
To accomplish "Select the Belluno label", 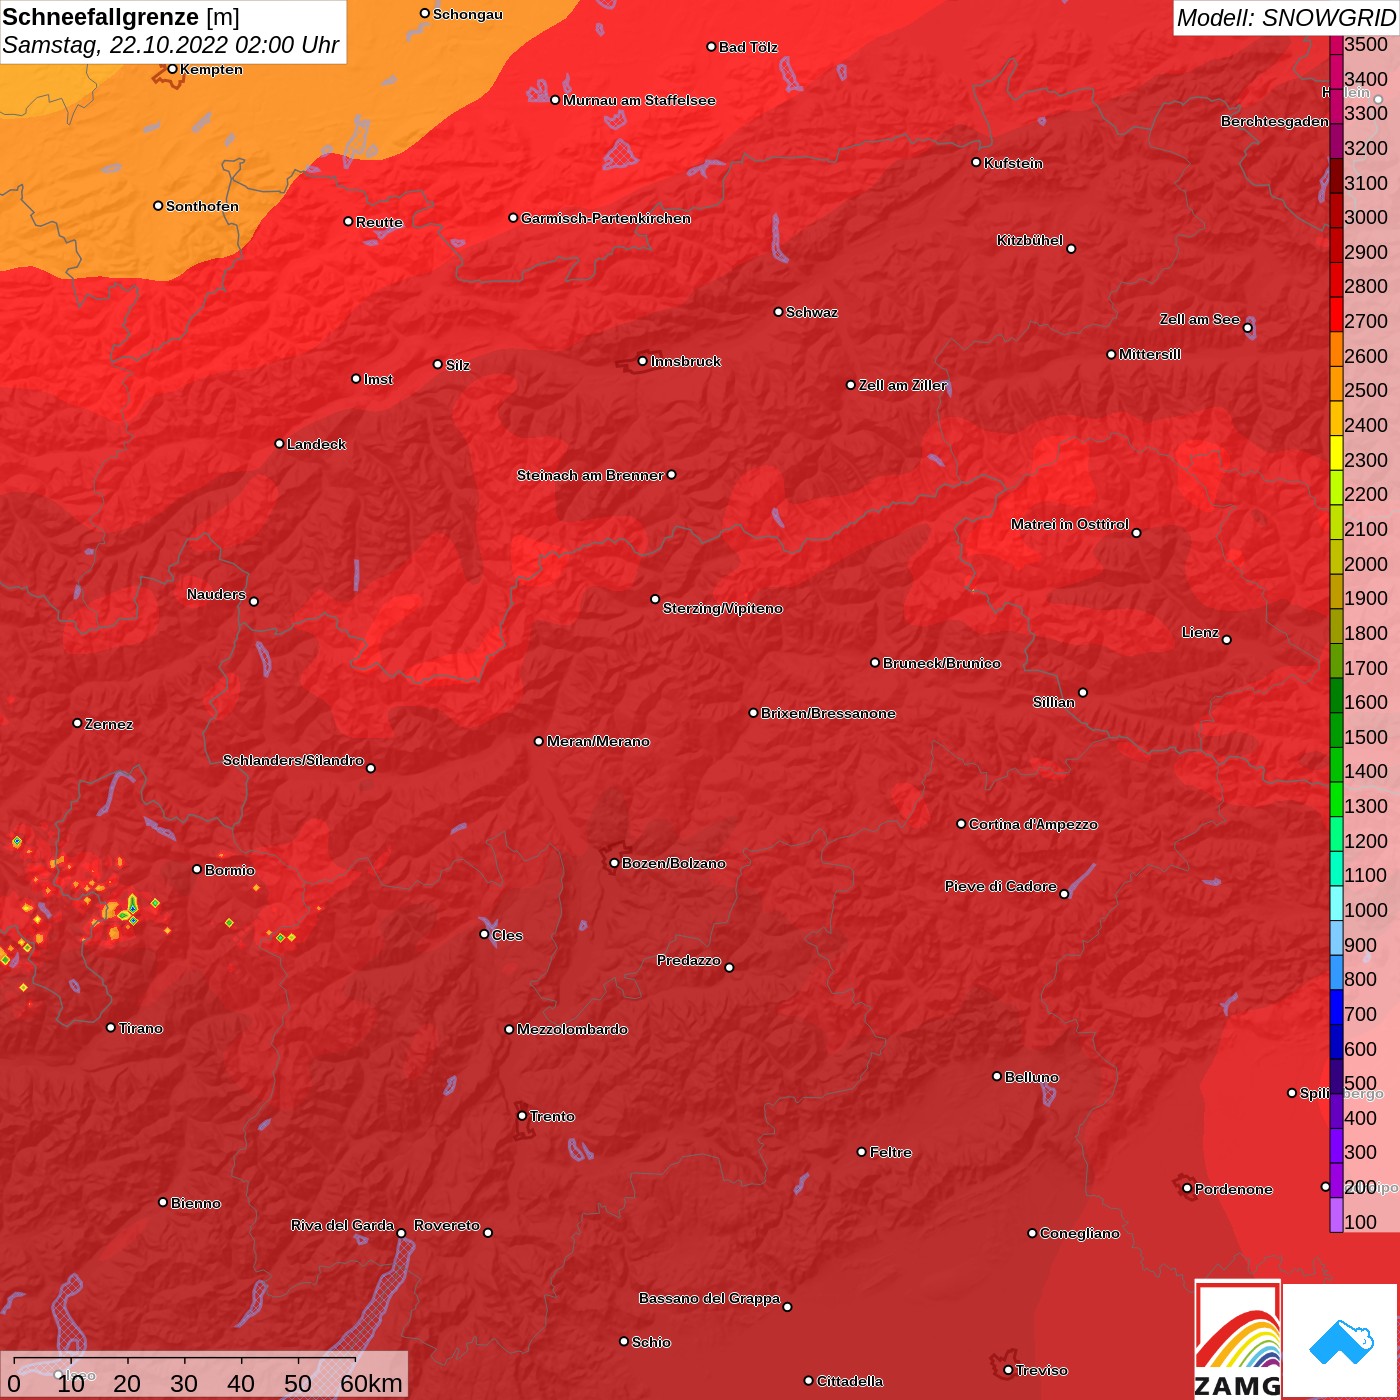I will click(x=1031, y=1077).
